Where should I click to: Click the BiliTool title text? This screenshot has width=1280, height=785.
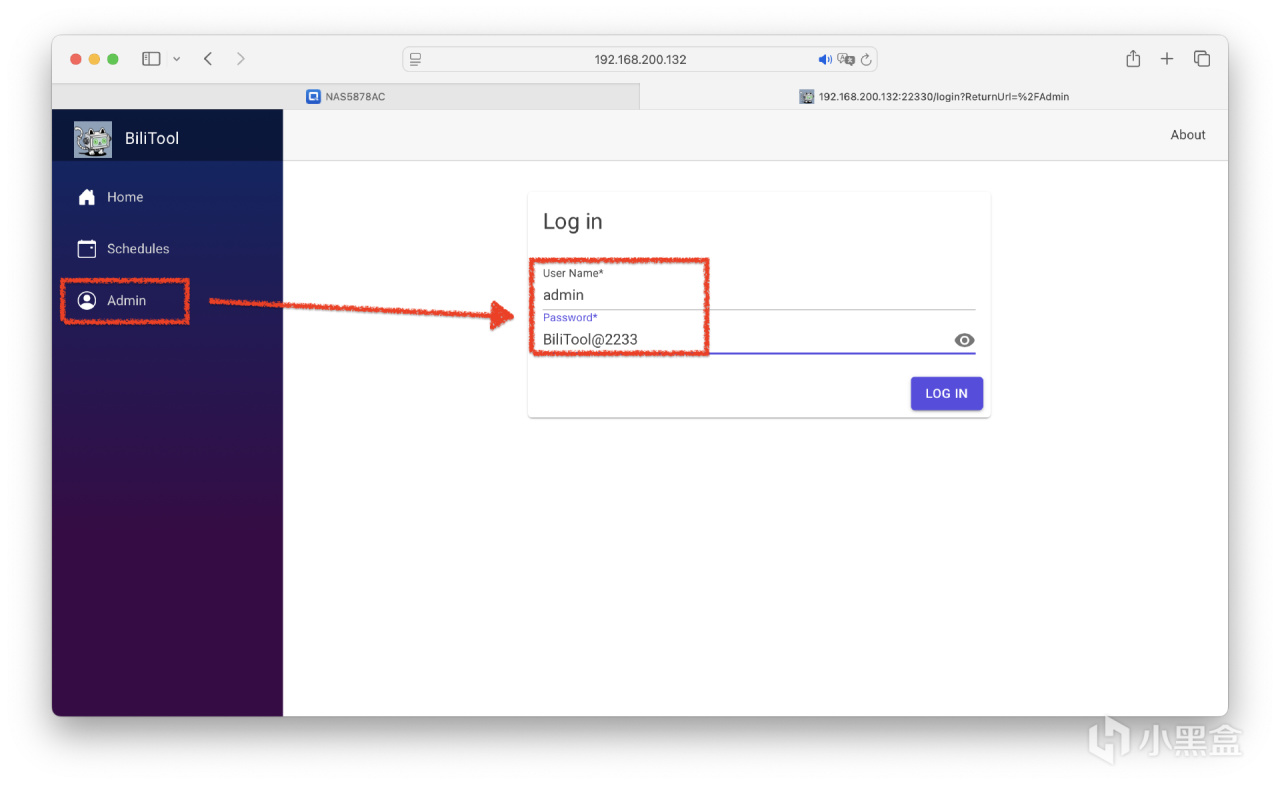pos(152,139)
